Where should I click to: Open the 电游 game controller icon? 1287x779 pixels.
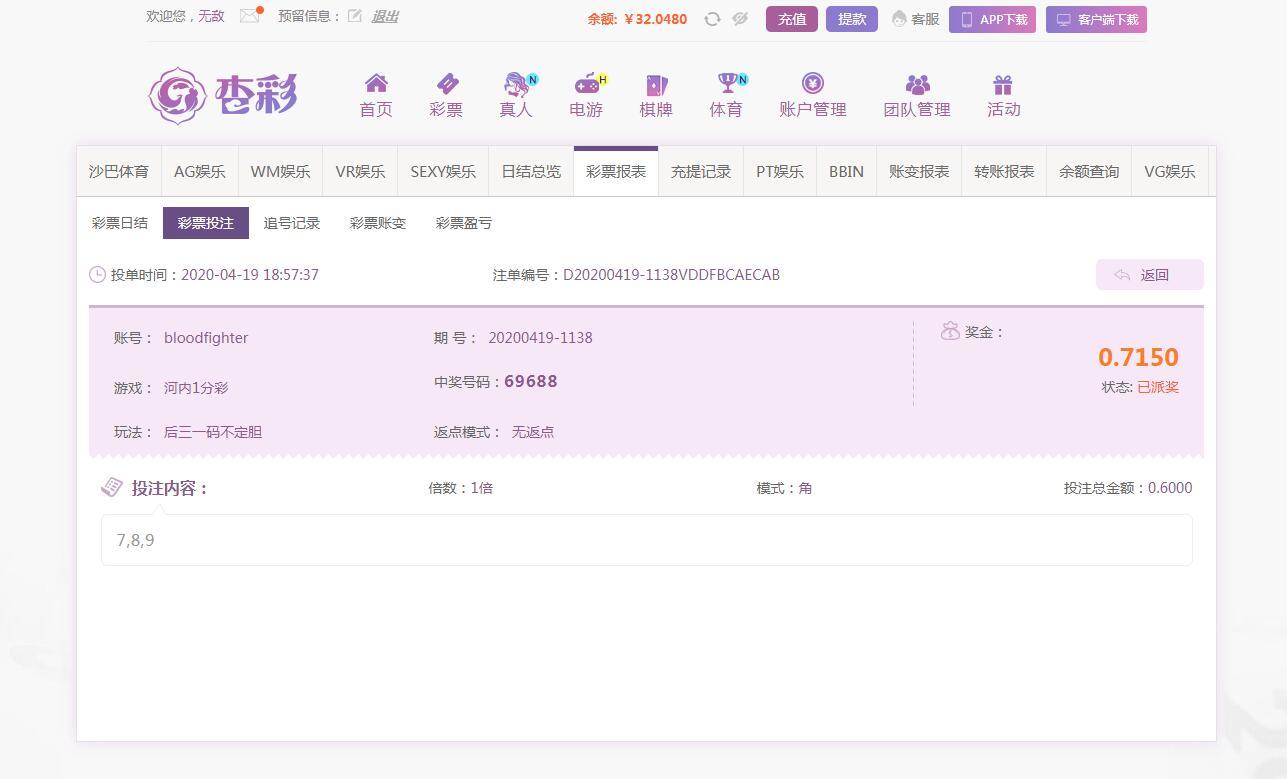click(586, 85)
